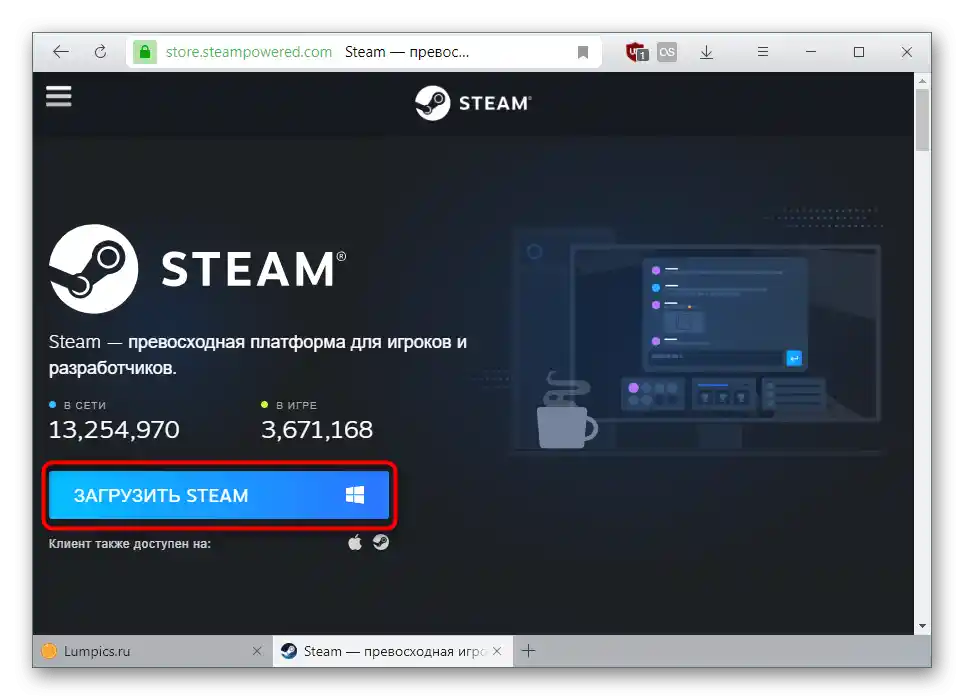Click the Apple client availability icon
Viewport: 964px width, 700px height.
(353, 542)
